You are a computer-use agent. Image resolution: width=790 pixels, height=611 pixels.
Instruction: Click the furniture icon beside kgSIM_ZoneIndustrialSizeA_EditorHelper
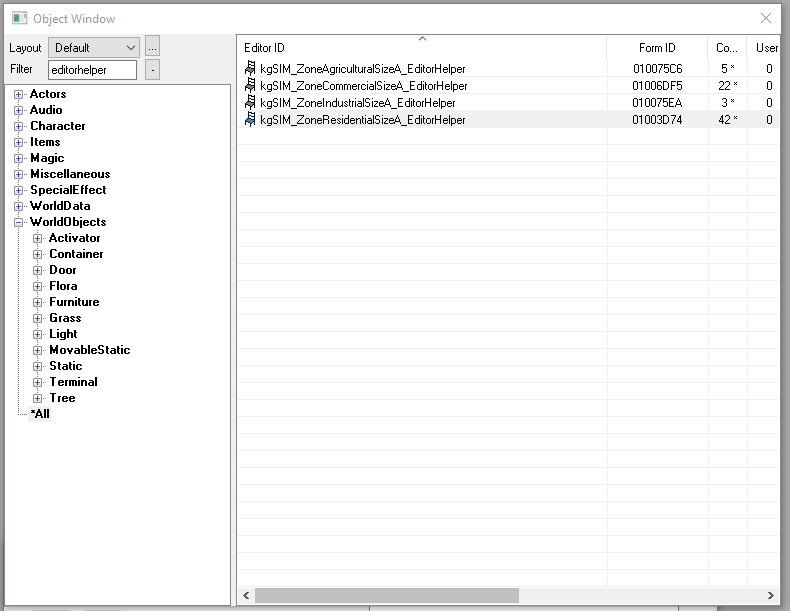point(250,102)
